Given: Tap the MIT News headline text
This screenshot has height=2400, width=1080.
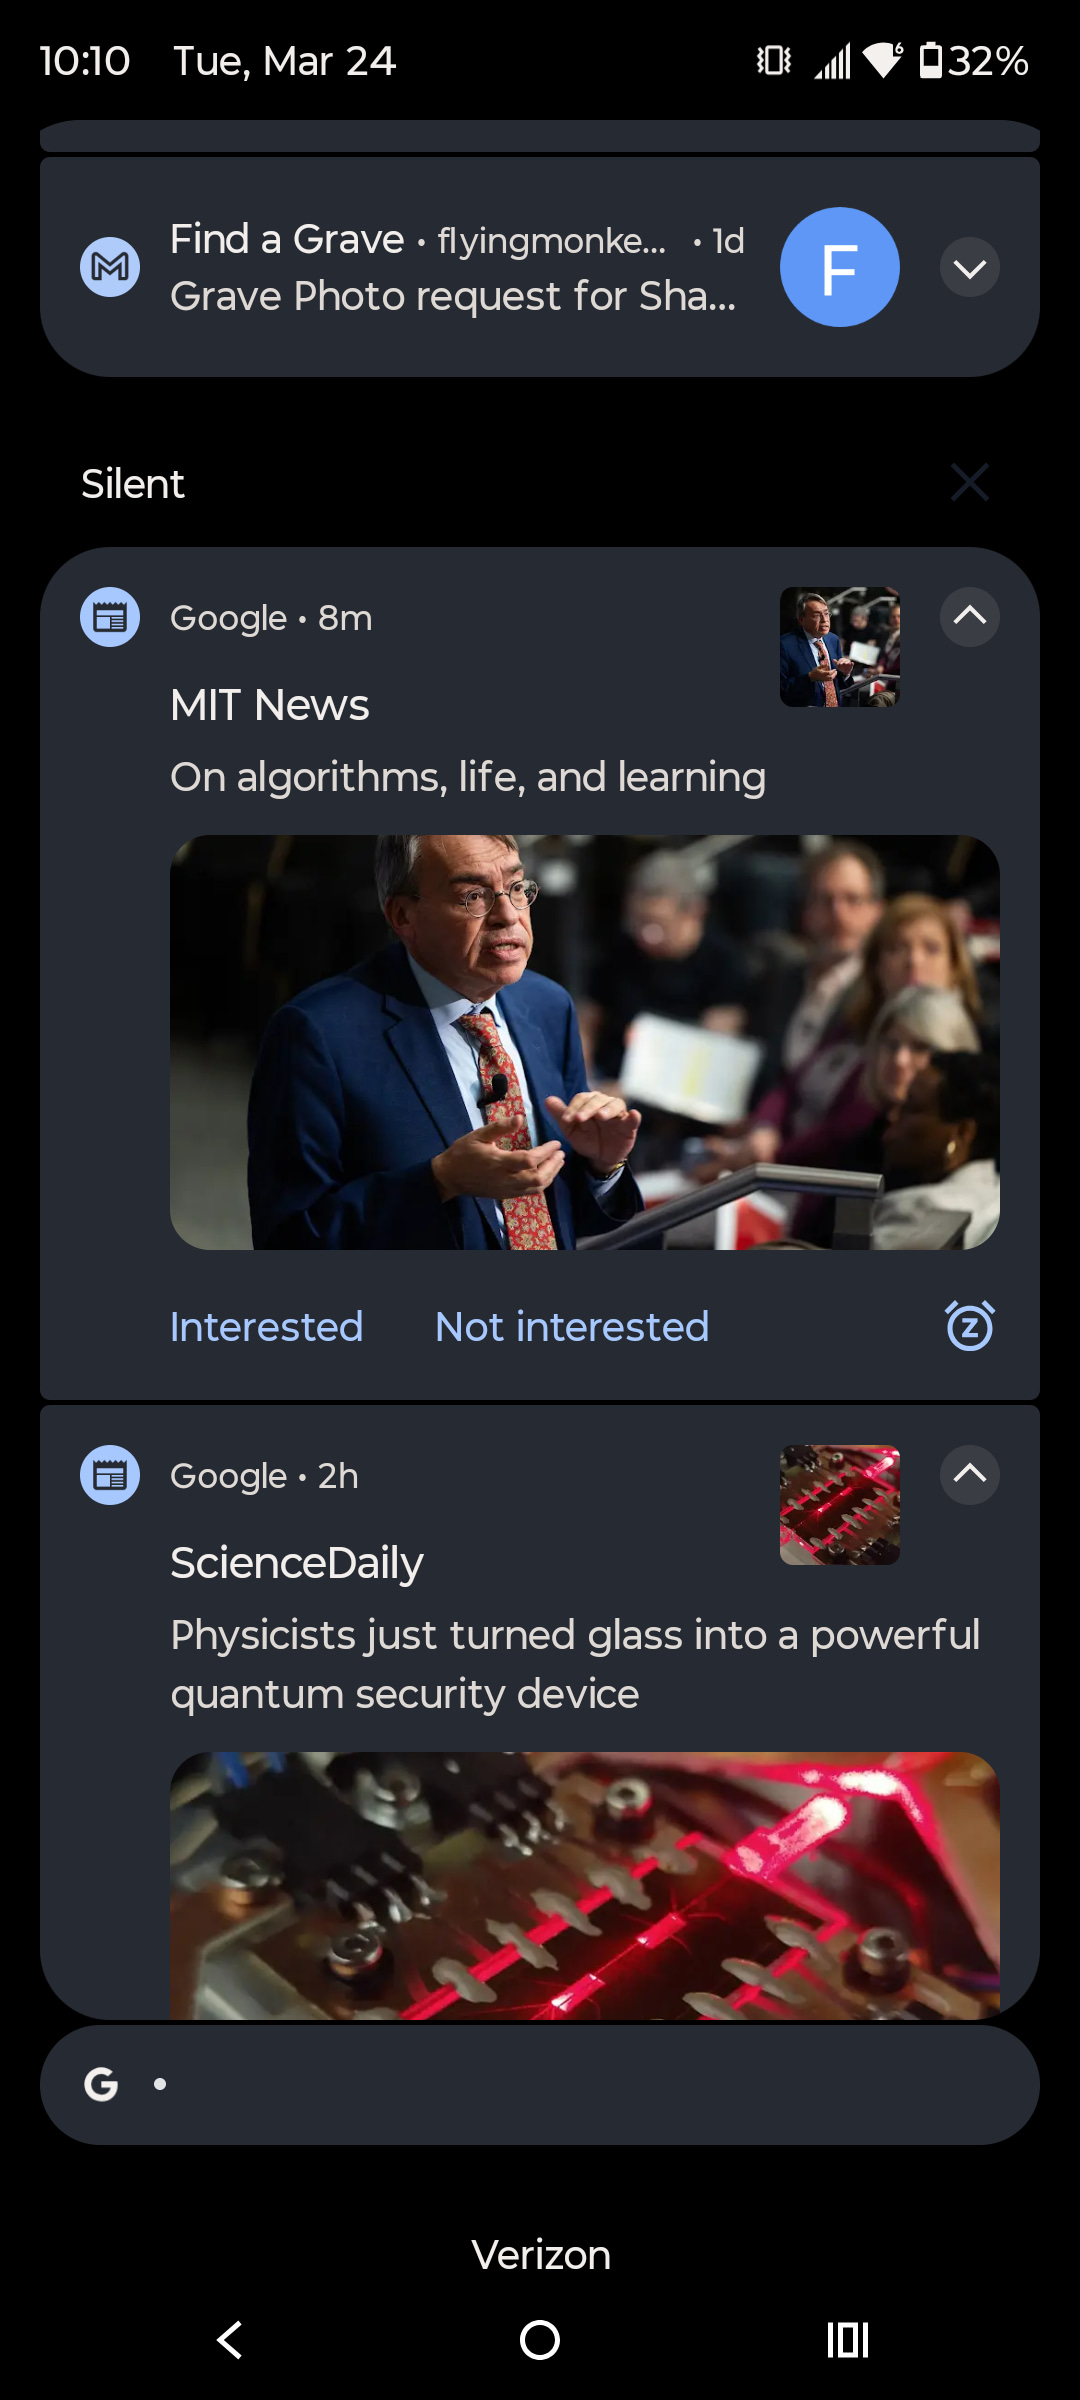Looking at the screenshot, I should click(x=467, y=777).
